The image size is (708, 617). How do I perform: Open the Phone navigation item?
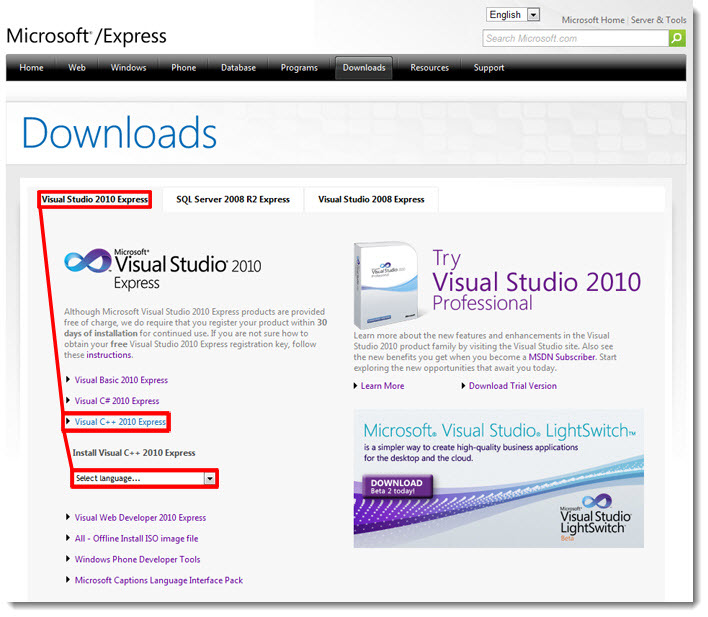183,68
